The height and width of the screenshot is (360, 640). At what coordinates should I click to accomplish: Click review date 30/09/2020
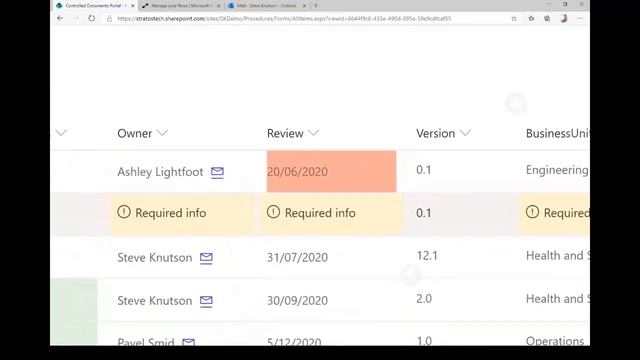(297, 301)
